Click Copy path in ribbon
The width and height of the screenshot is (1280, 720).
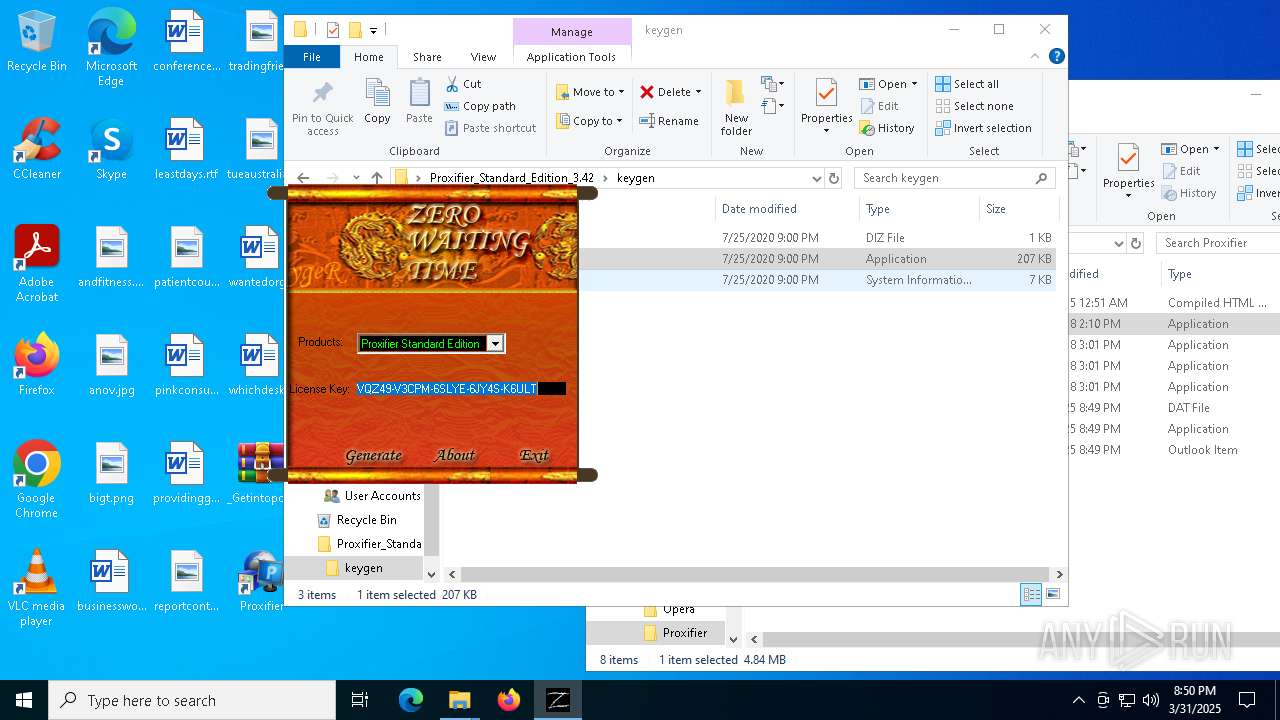tap(480, 106)
